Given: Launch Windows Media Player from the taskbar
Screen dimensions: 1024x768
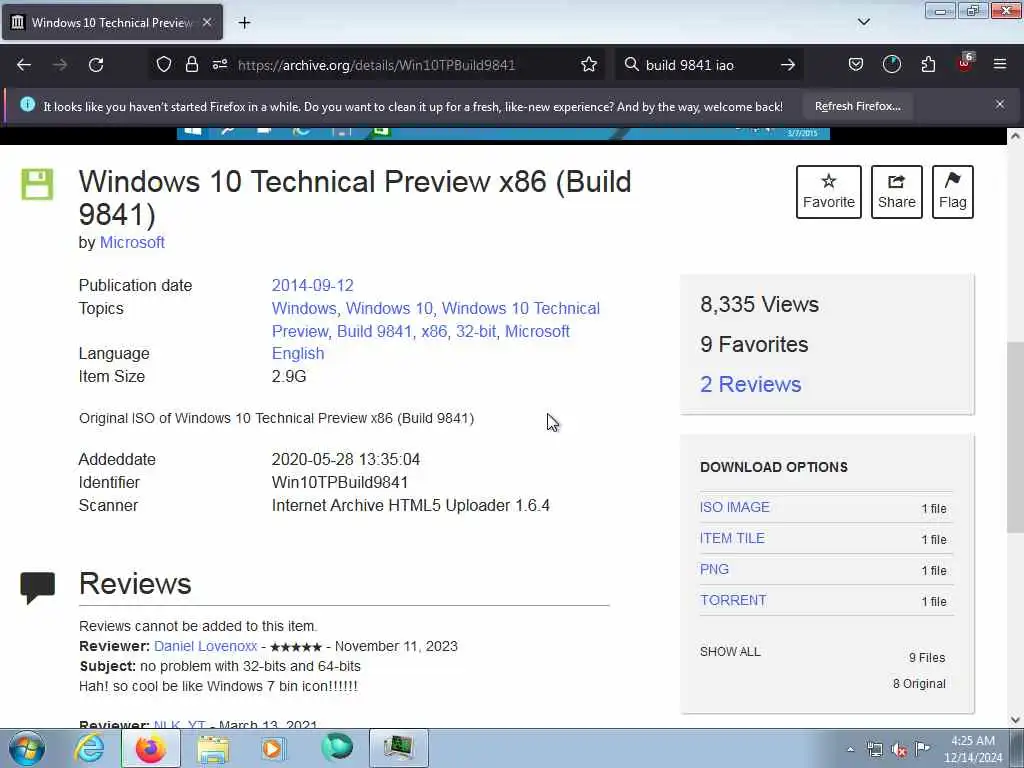Looking at the screenshot, I should 273,748.
